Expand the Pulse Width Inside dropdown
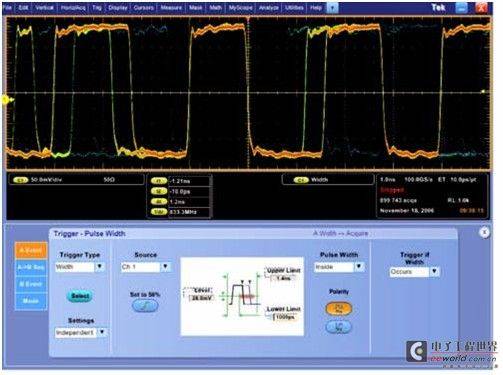Image resolution: width=503 pixels, height=375 pixels. tap(359, 267)
